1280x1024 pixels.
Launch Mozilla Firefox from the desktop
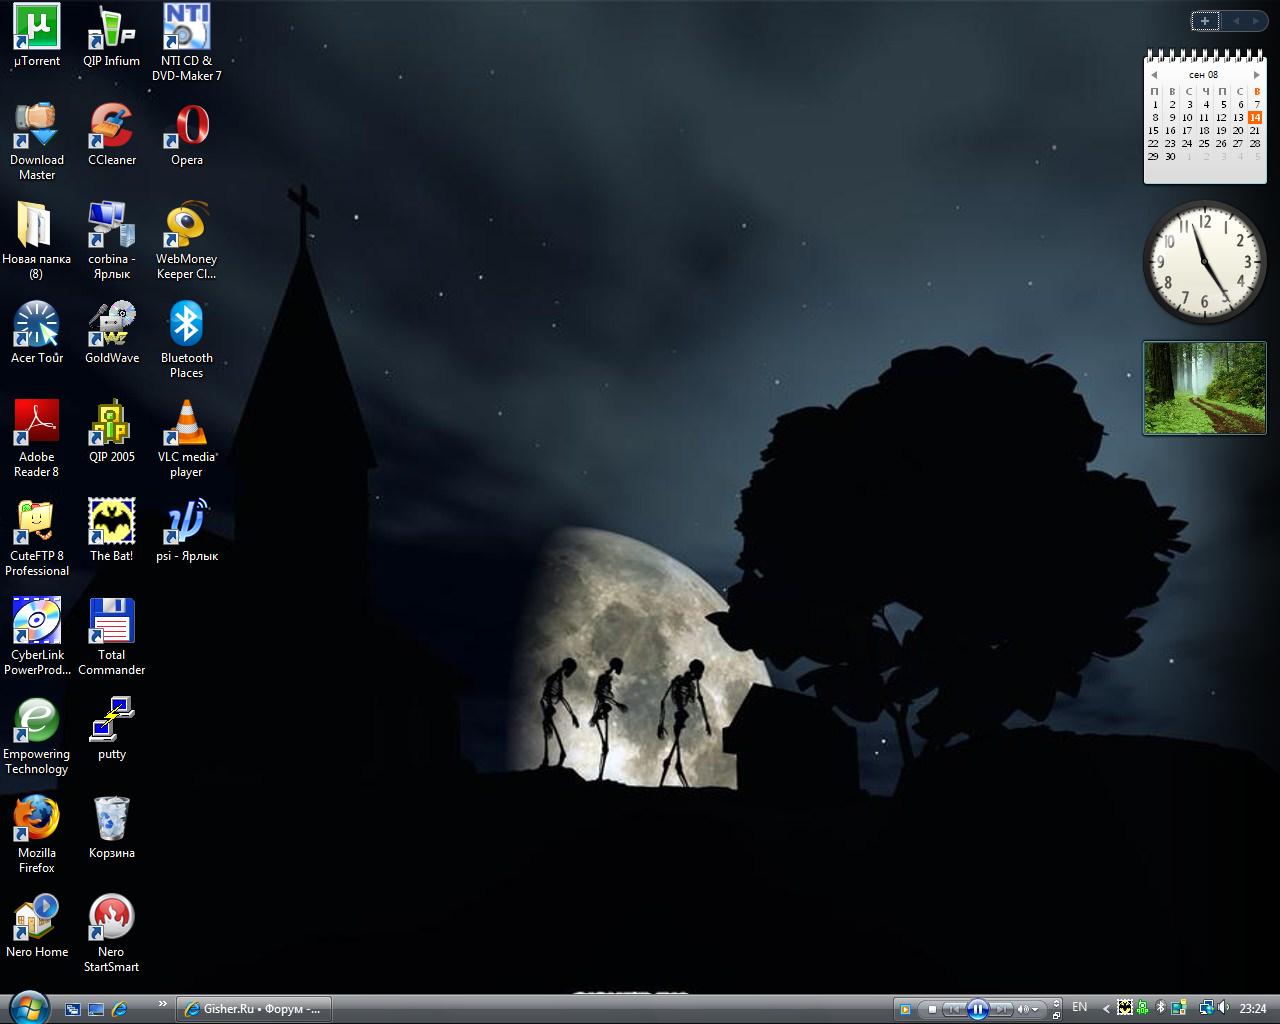(x=37, y=820)
